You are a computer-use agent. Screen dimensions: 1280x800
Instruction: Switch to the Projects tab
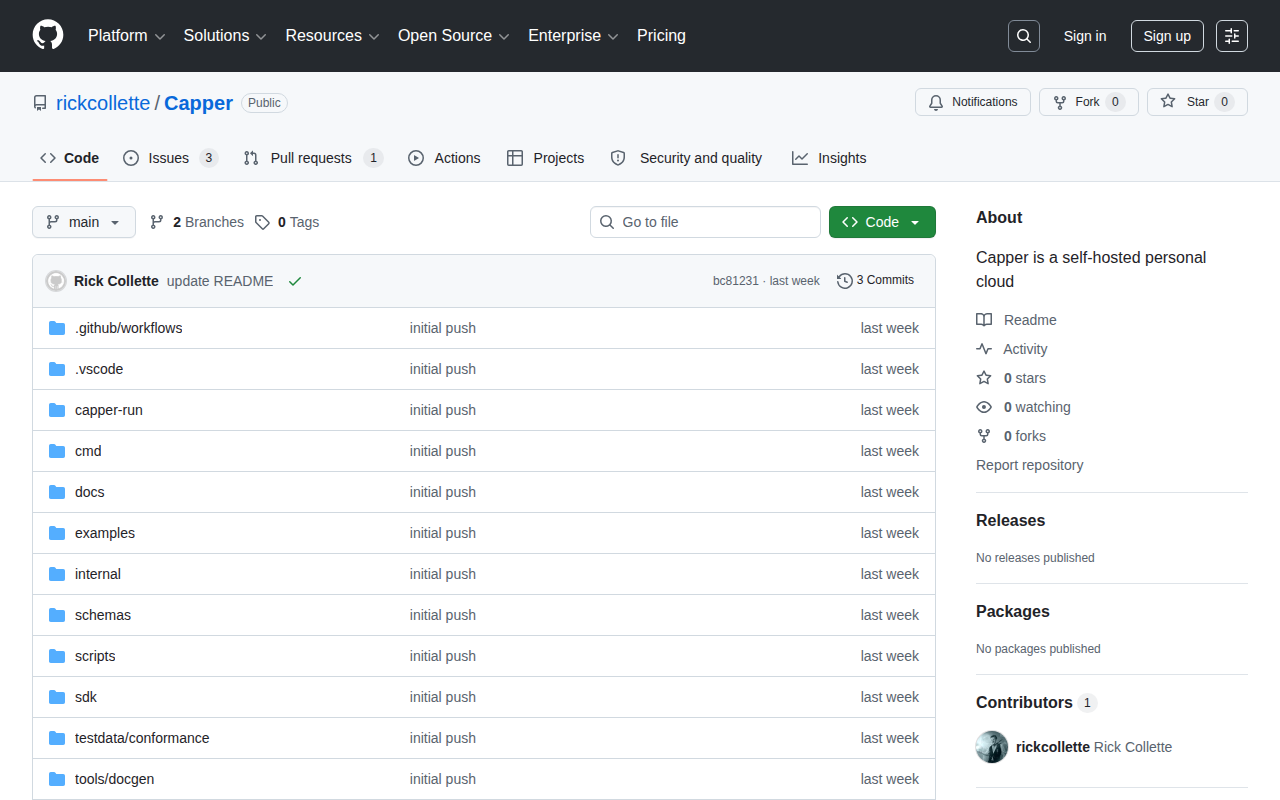click(546, 158)
